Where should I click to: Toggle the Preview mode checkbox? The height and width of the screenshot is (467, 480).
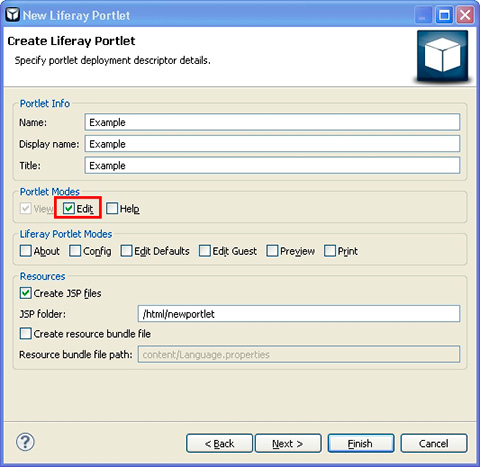(272, 251)
